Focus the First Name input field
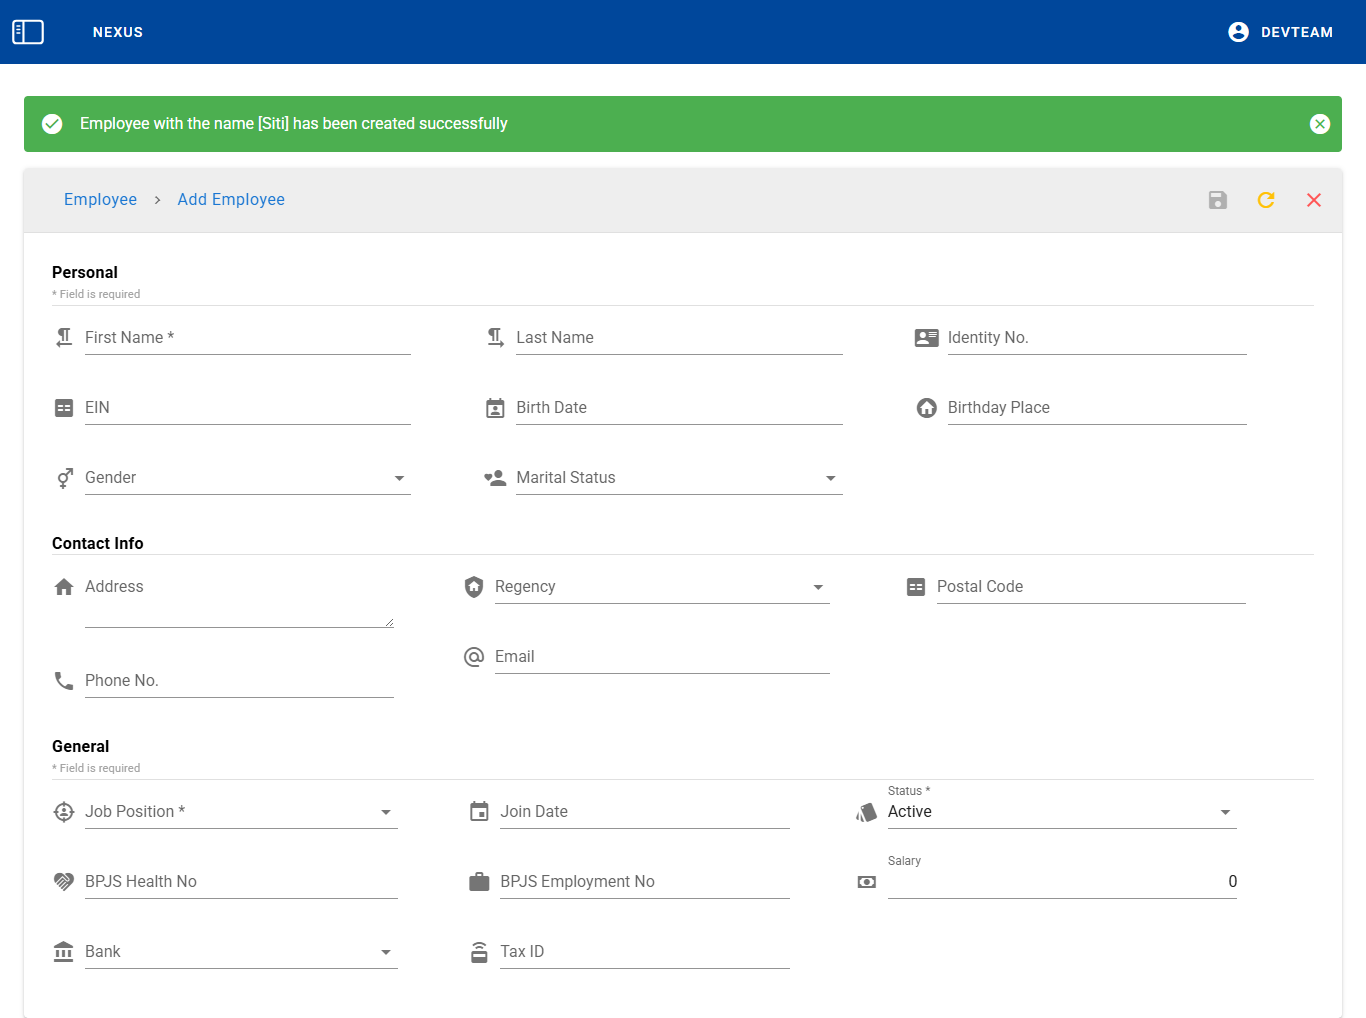The image size is (1366, 1018). 247,338
